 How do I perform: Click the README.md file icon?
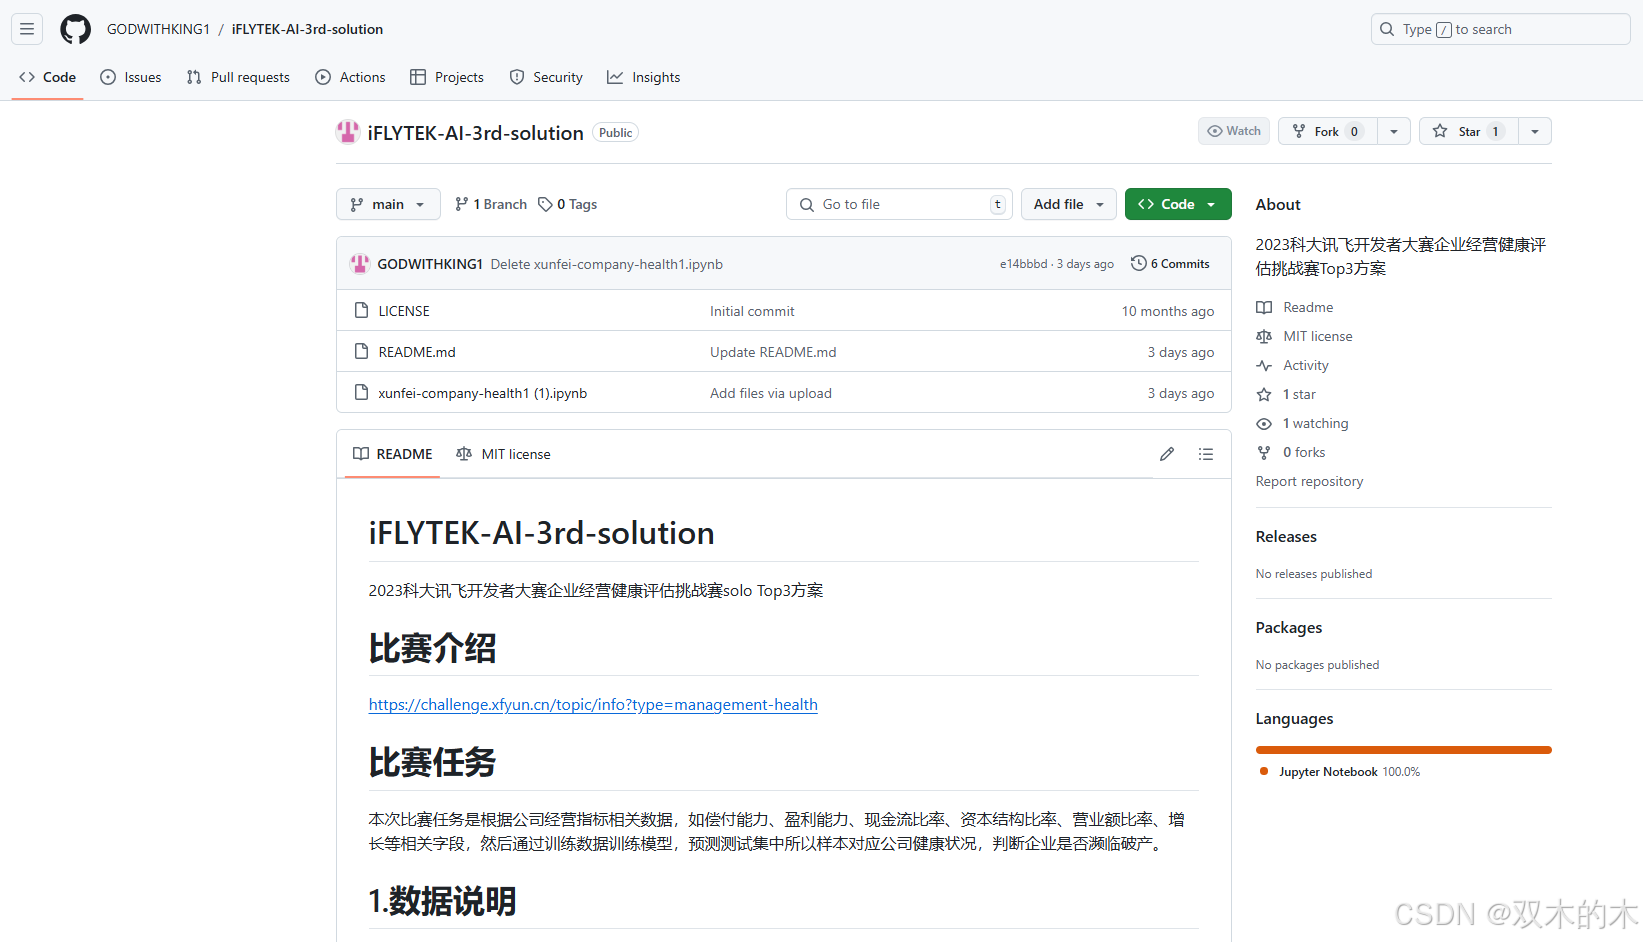tap(361, 352)
